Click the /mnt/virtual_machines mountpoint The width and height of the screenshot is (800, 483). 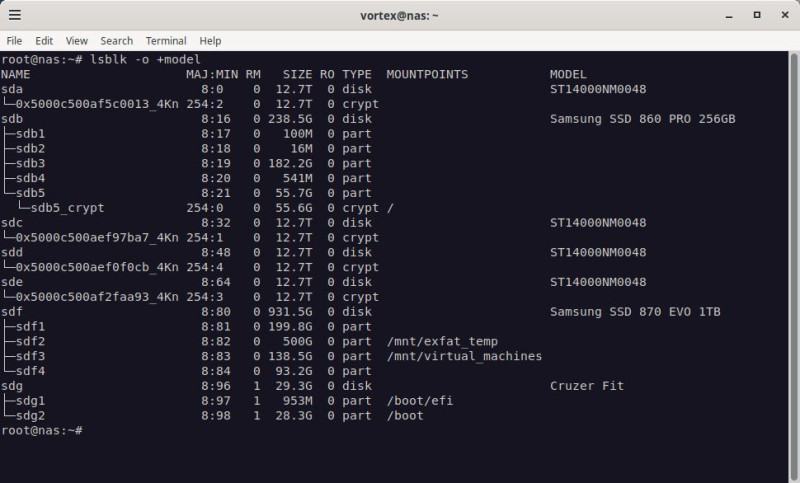click(464, 356)
